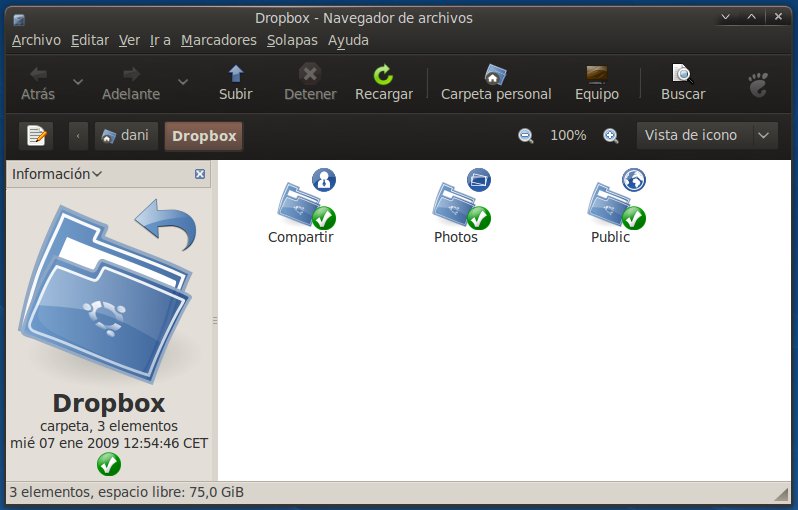Open the Editar menu
Viewport: 798px width, 510px height.
point(90,40)
